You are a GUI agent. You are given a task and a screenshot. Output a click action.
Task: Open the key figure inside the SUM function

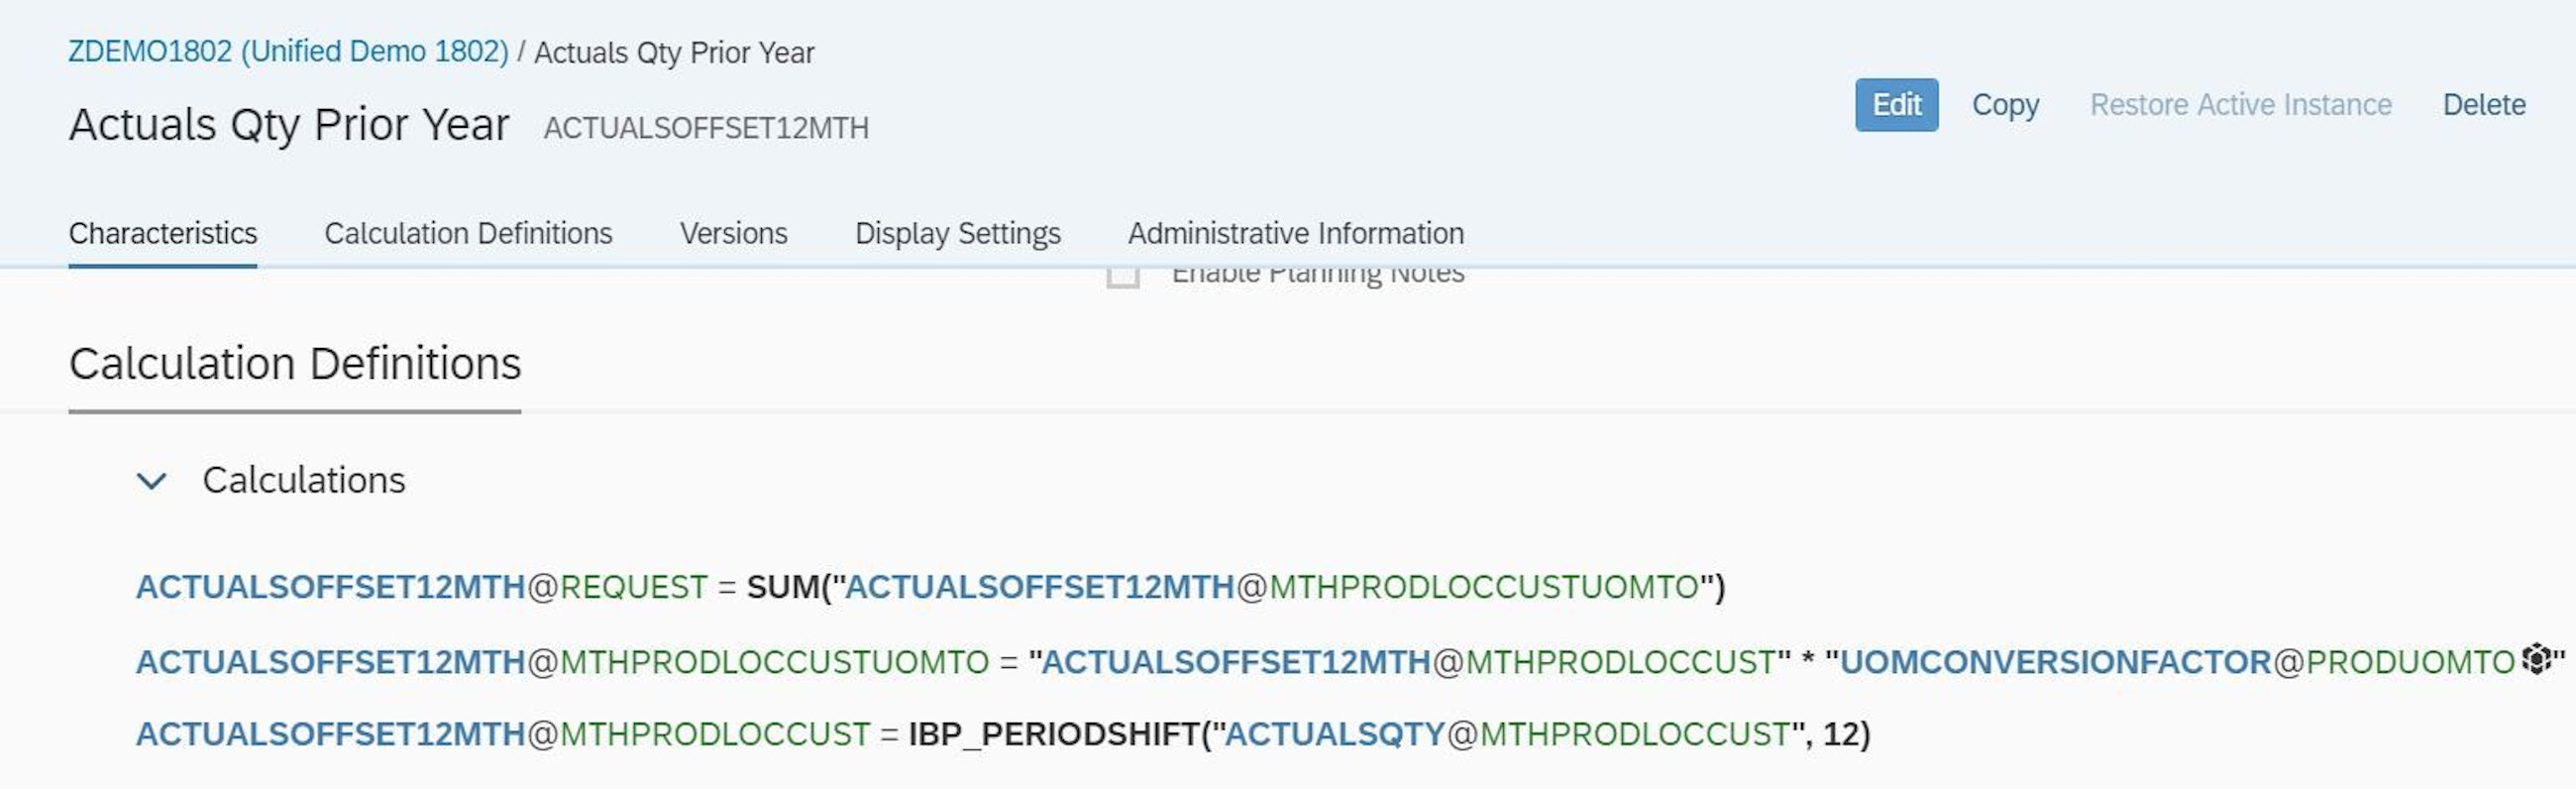click(x=1040, y=587)
